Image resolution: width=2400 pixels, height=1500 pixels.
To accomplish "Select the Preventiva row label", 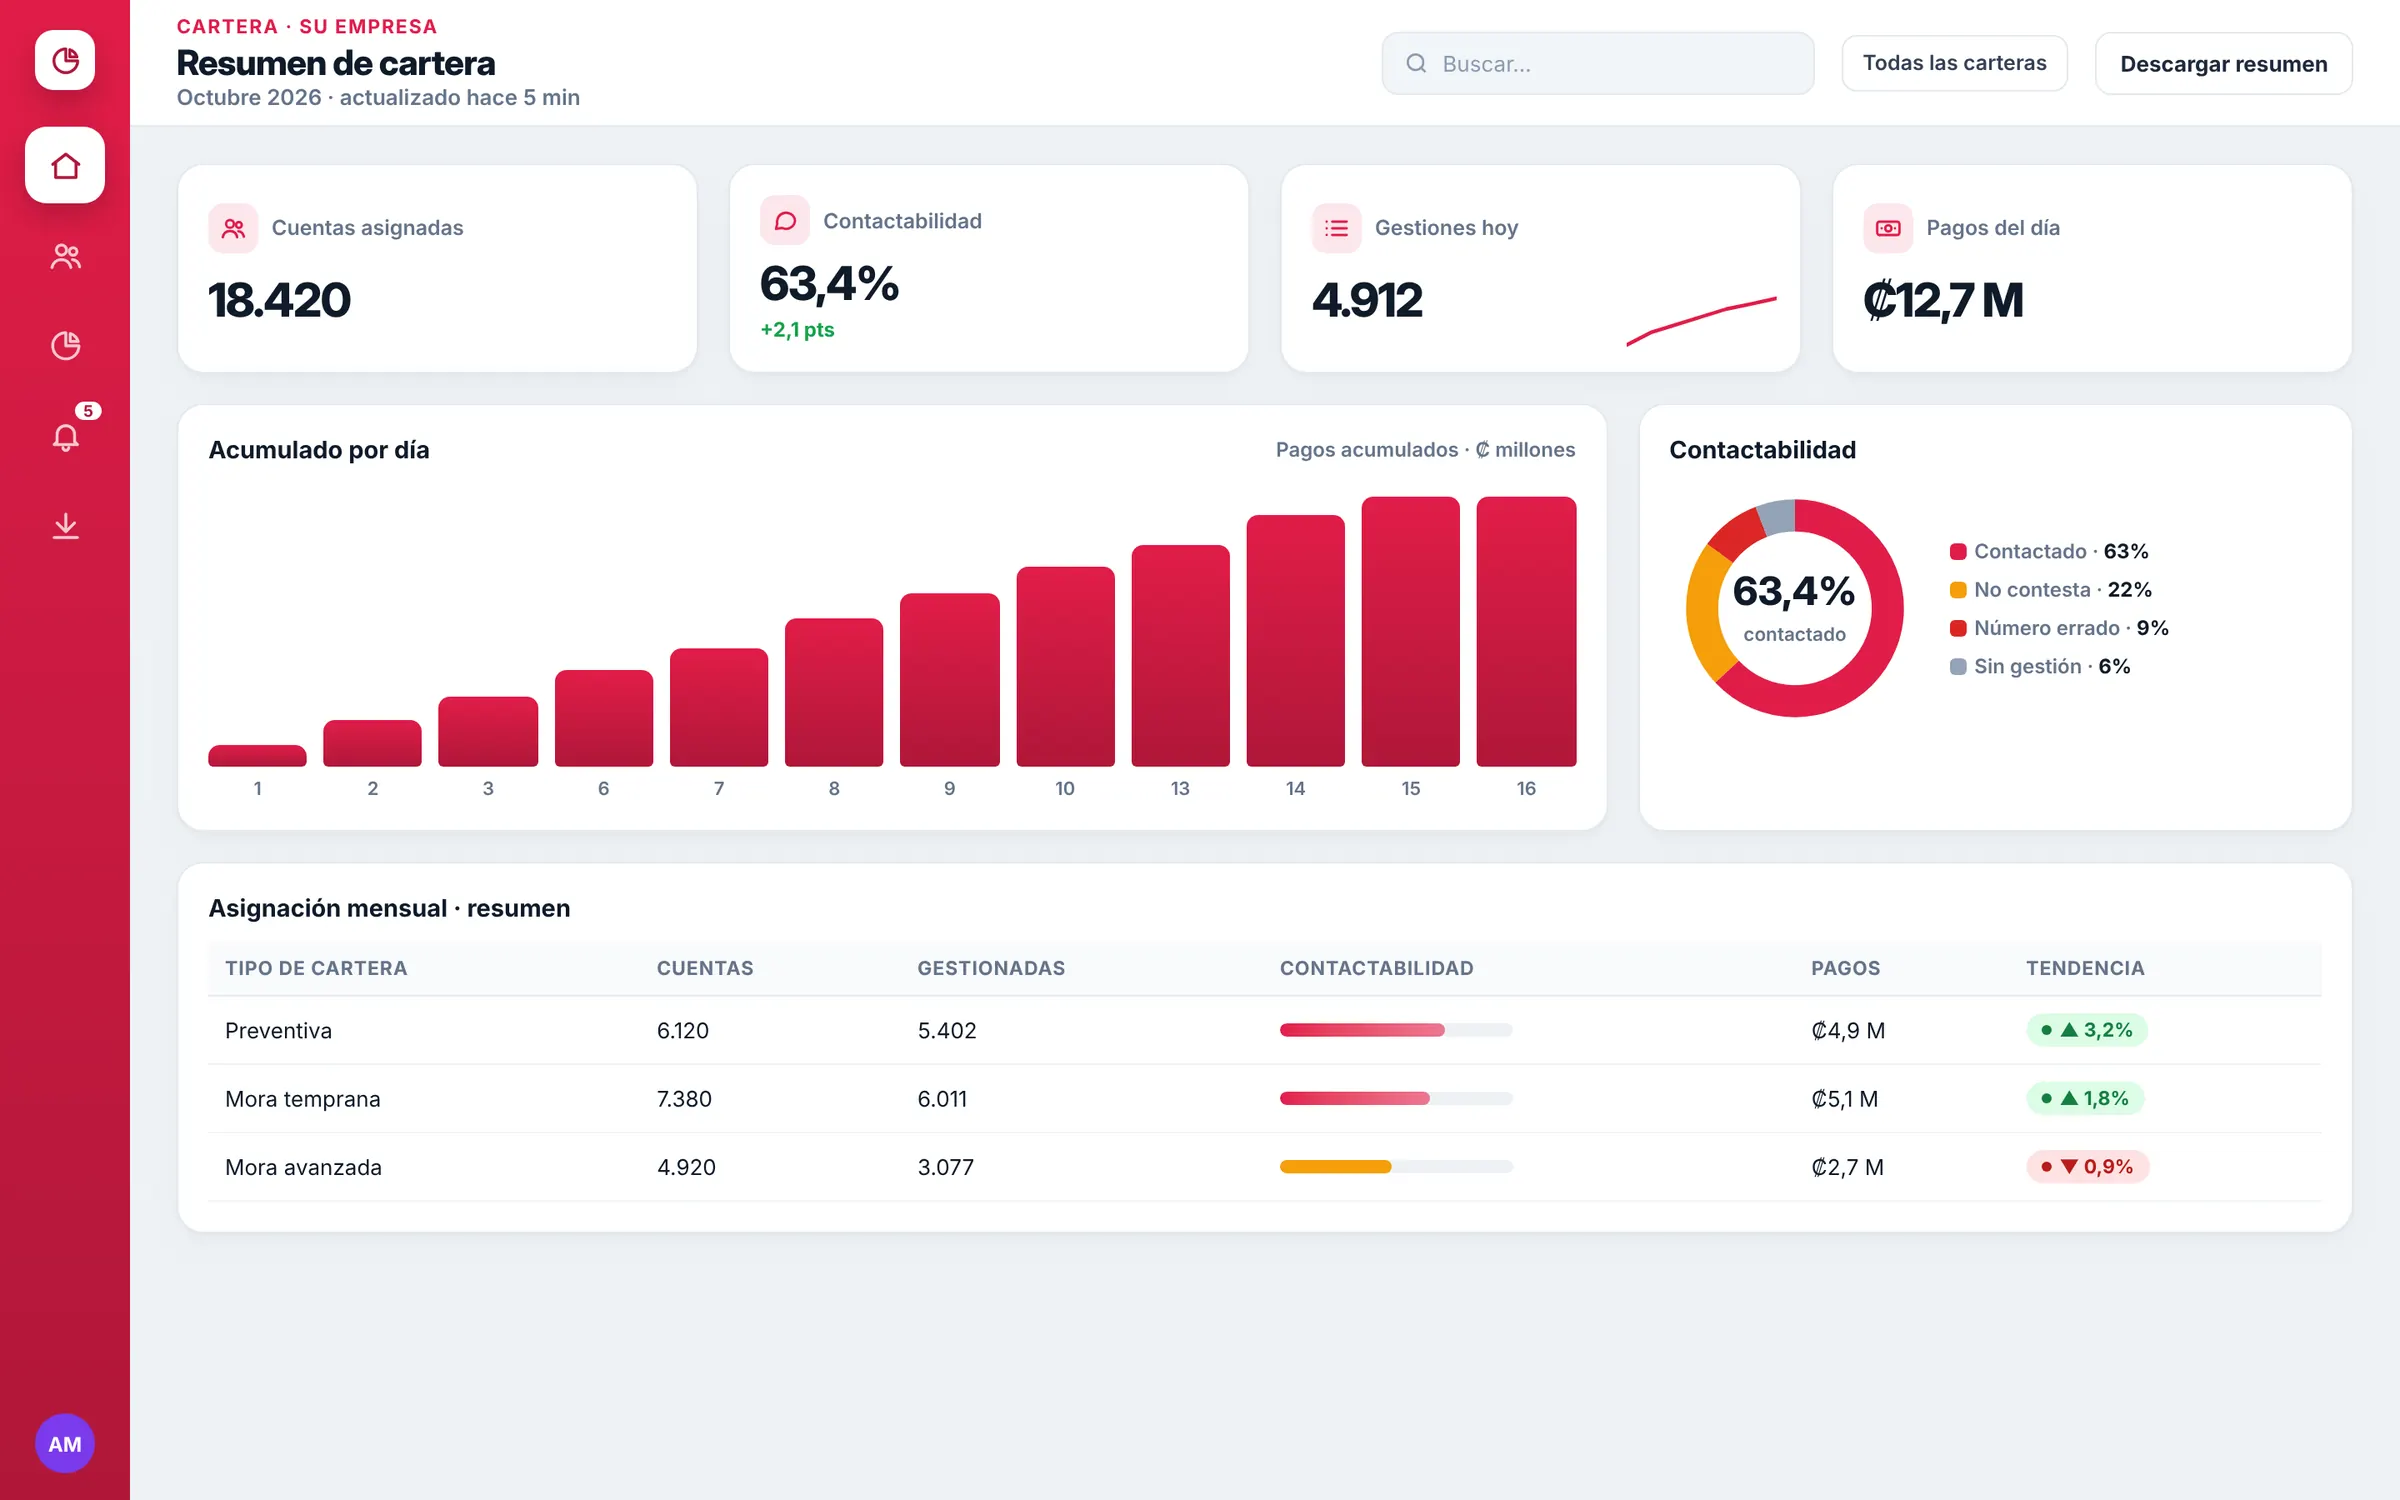I will click(278, 1030).
